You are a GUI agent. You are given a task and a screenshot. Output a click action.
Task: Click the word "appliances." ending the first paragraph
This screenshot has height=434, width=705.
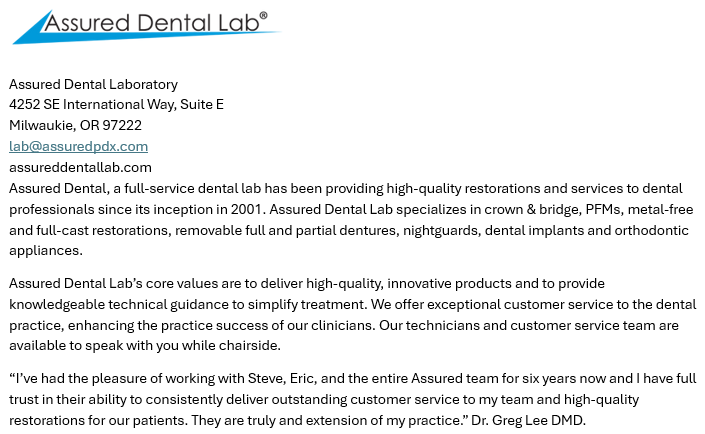pyautogui.click(x=44, y=251)
